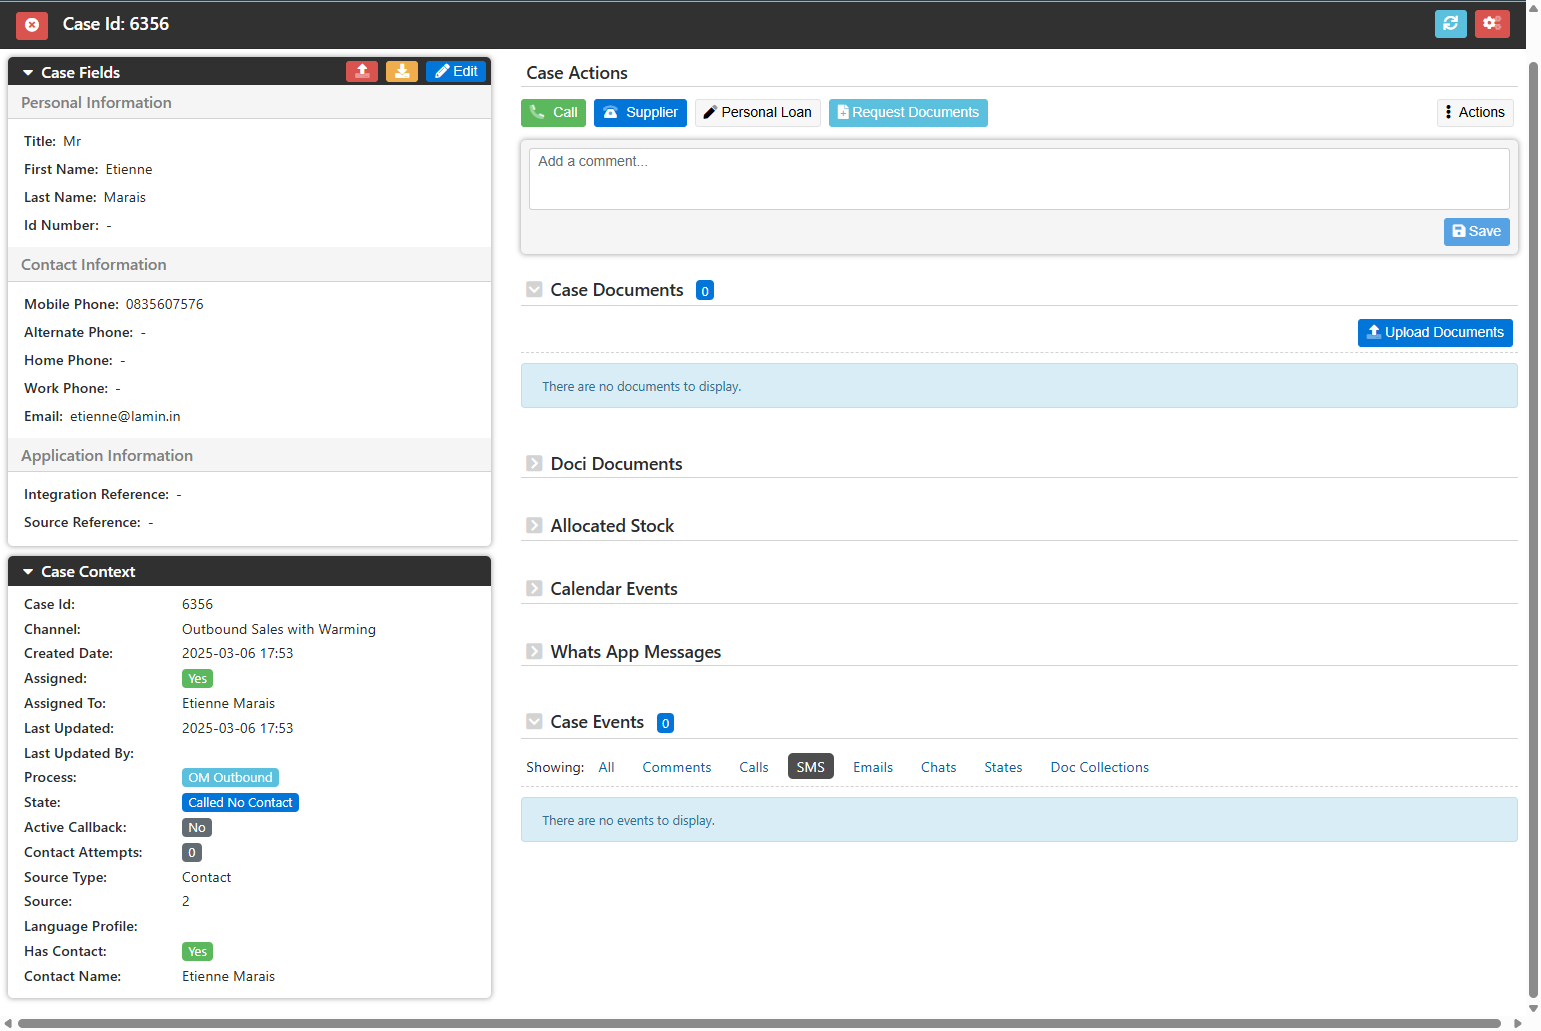Expand the Doci Documents section
This screenshot has width=1541, height=1031.
pyautogui.click(x=534, y=464)
